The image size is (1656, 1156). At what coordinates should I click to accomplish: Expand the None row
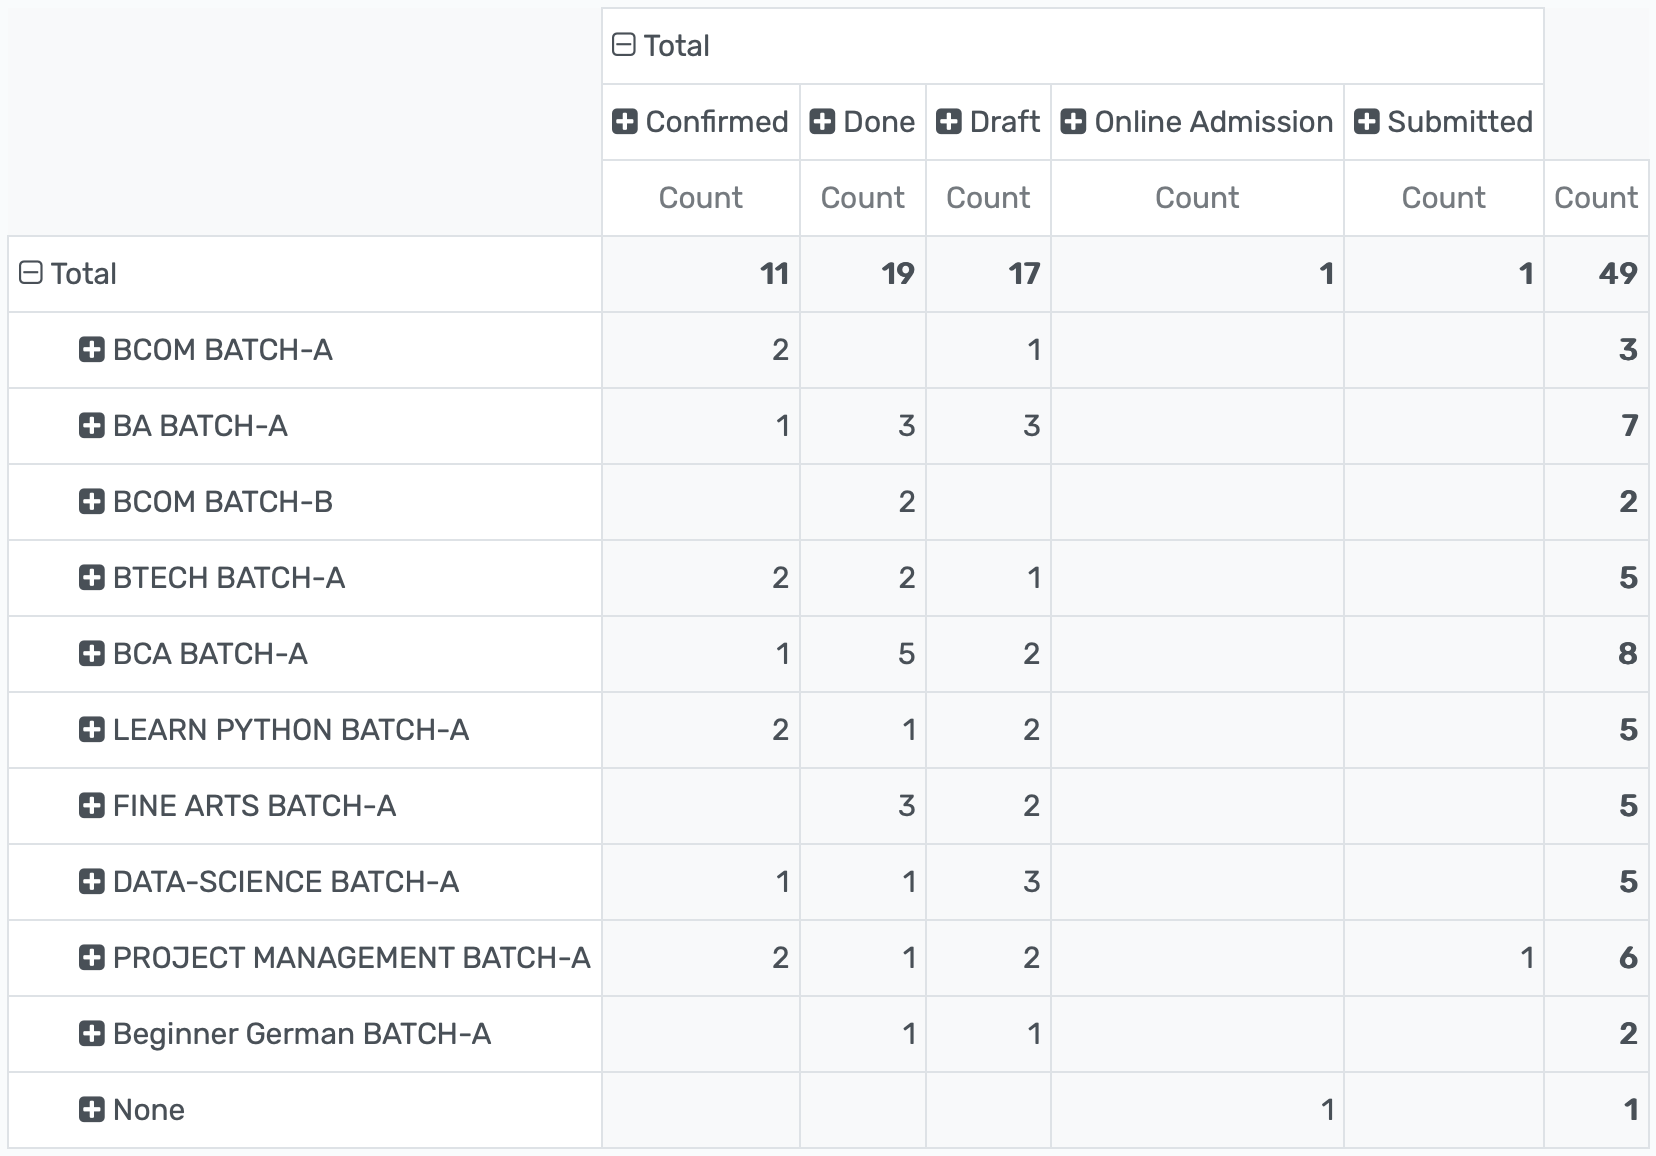91,1110
